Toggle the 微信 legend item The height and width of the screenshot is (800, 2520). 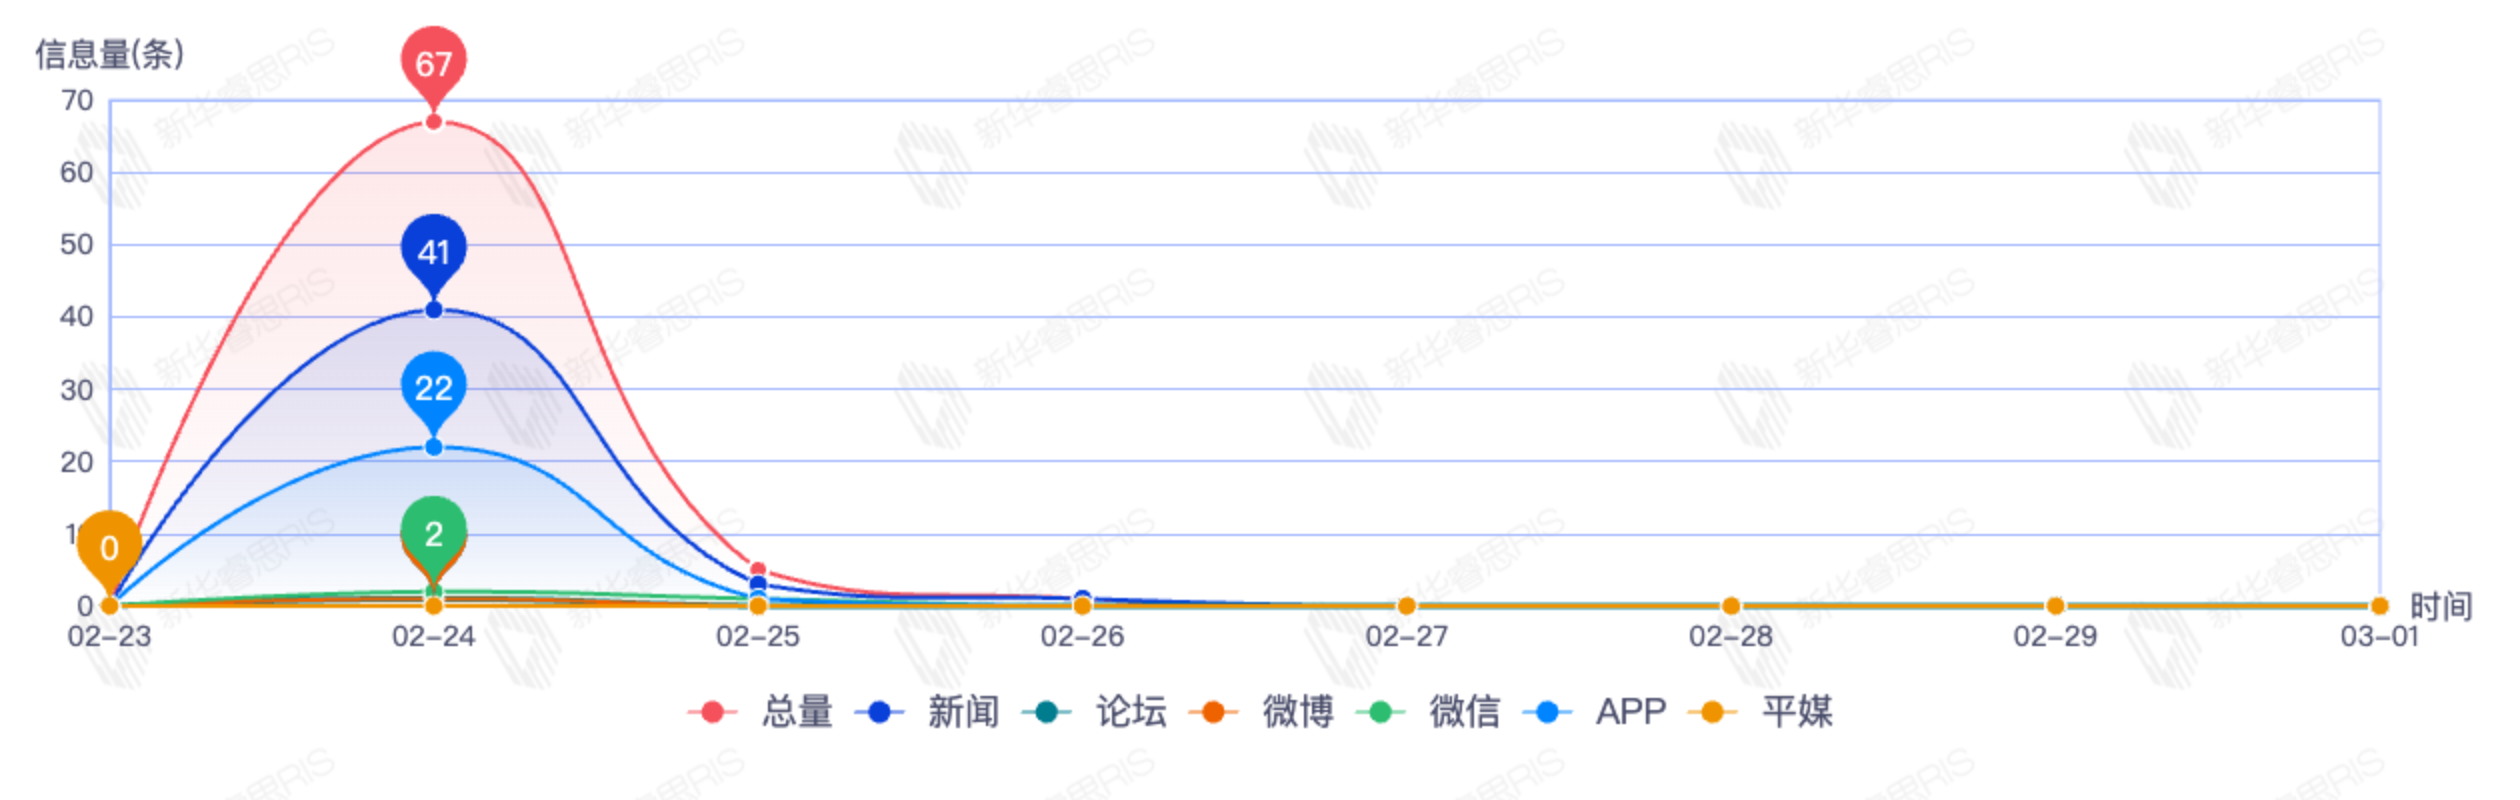pyautogui.click(x=1429, y=712)
